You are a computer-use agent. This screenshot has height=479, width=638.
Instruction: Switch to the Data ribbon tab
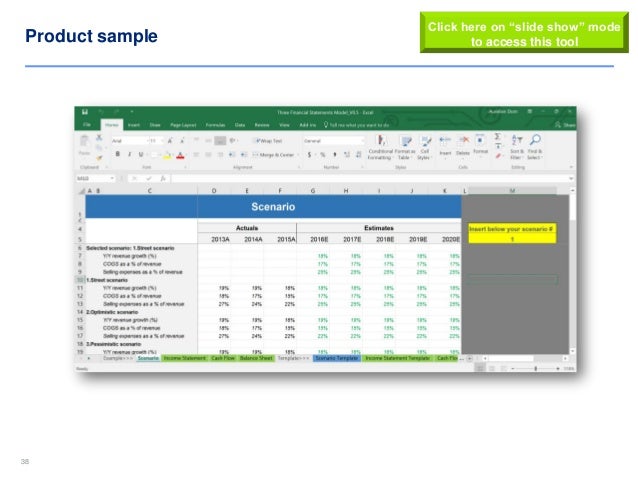click(240, 125)
